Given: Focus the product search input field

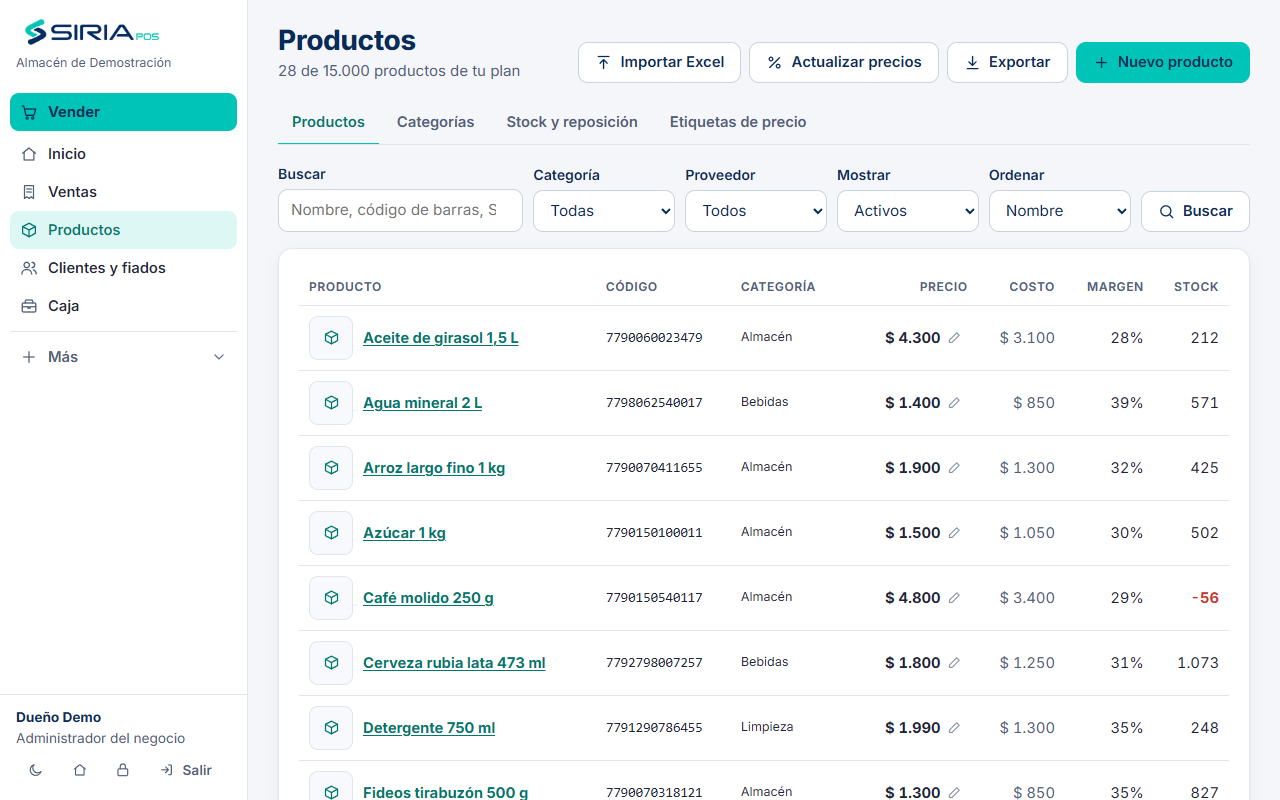Looking at the screenshot, I should coord(400,210).
